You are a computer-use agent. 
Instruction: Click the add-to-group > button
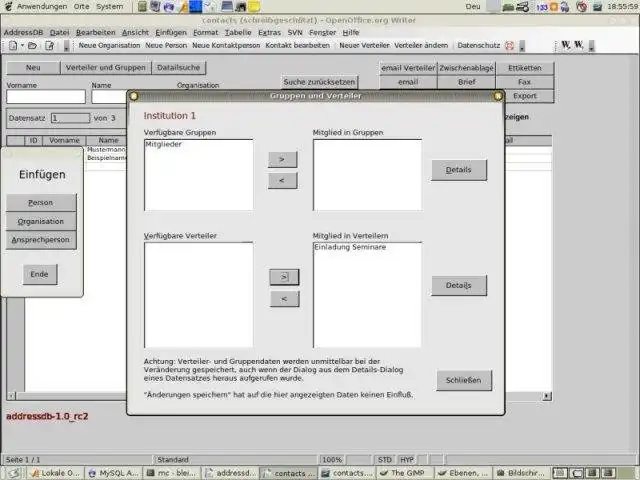(x=282, y=160)
